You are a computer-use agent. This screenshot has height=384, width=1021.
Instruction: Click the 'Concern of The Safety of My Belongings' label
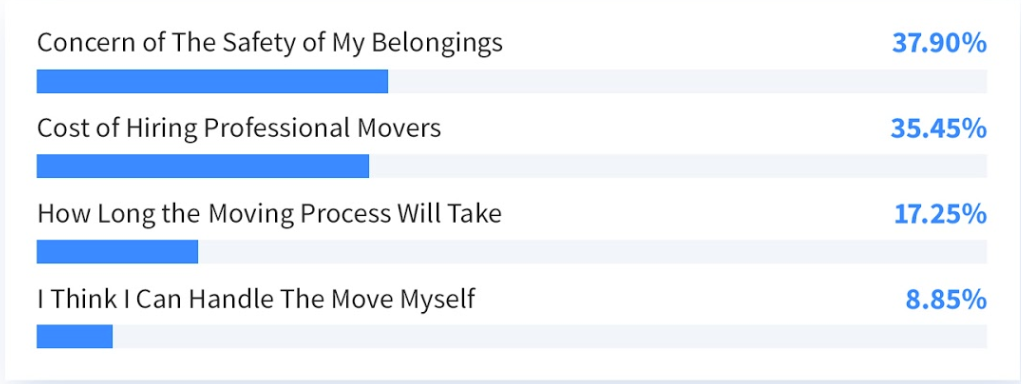click(270, 43)
